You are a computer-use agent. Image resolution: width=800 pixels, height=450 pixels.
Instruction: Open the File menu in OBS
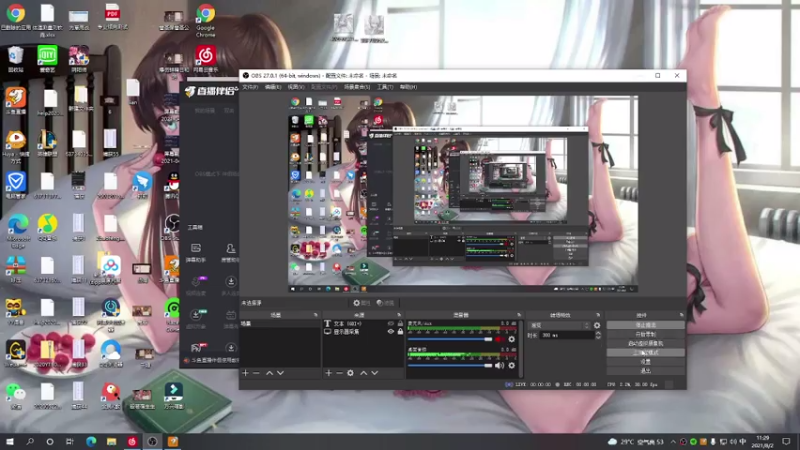pyautogui.click(x=250, y=87)
